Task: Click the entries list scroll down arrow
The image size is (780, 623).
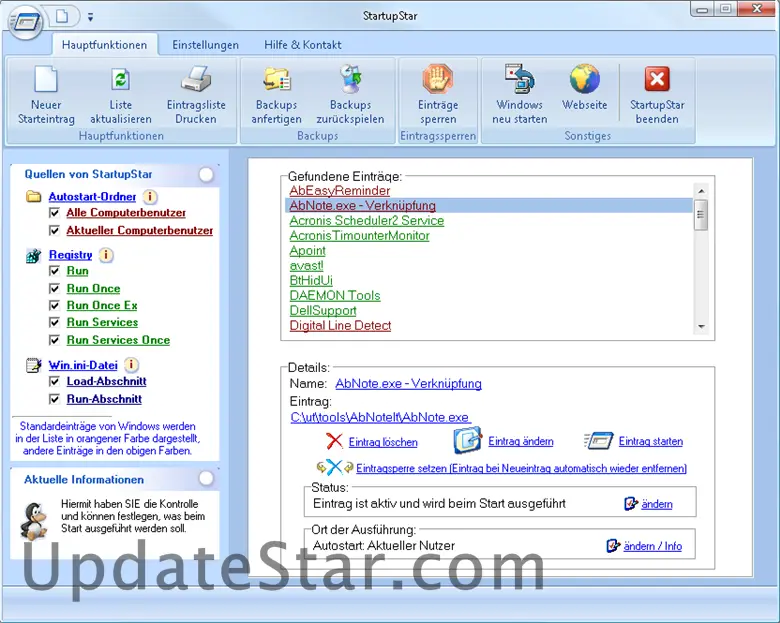Action: [701, 326]
